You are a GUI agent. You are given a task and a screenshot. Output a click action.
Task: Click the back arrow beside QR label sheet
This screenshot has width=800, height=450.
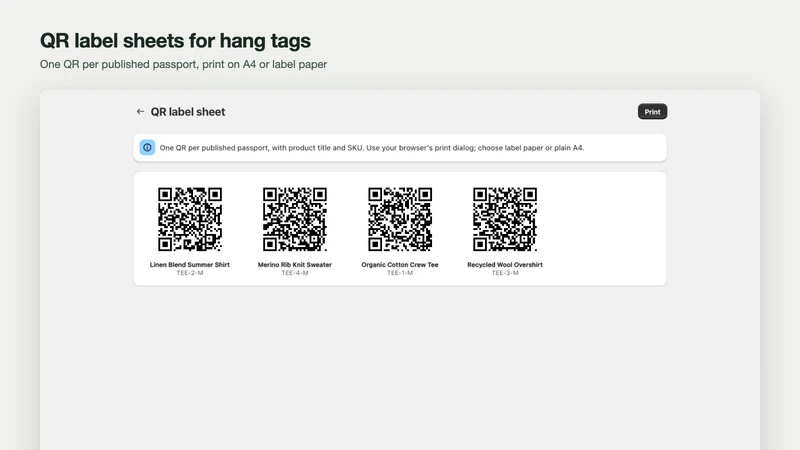pos(140,111)
